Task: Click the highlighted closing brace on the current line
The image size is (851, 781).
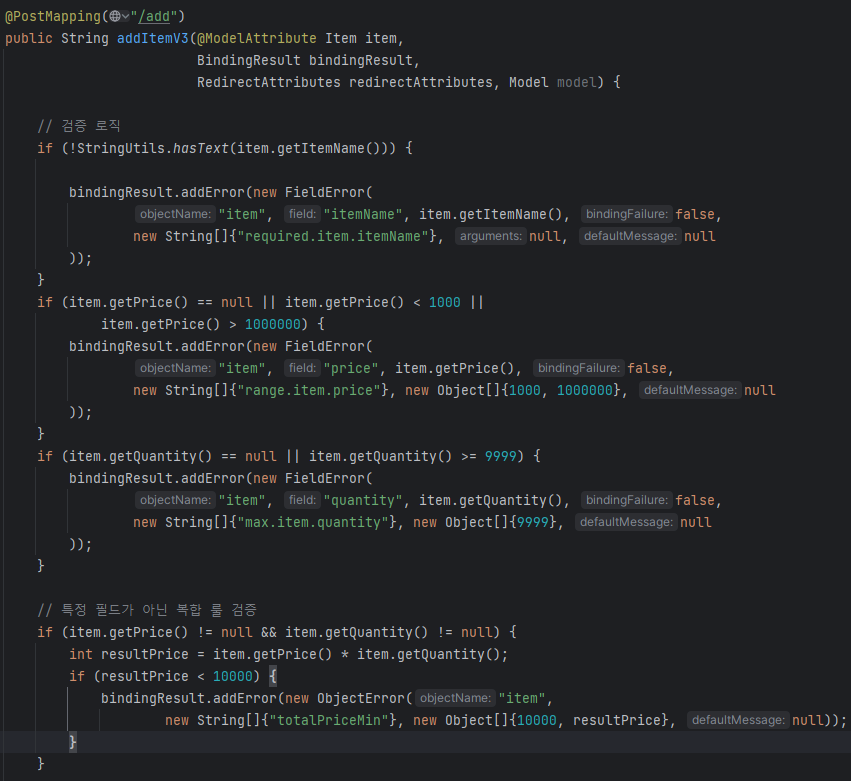Action: pyautogui.click(x=73, y=742)
